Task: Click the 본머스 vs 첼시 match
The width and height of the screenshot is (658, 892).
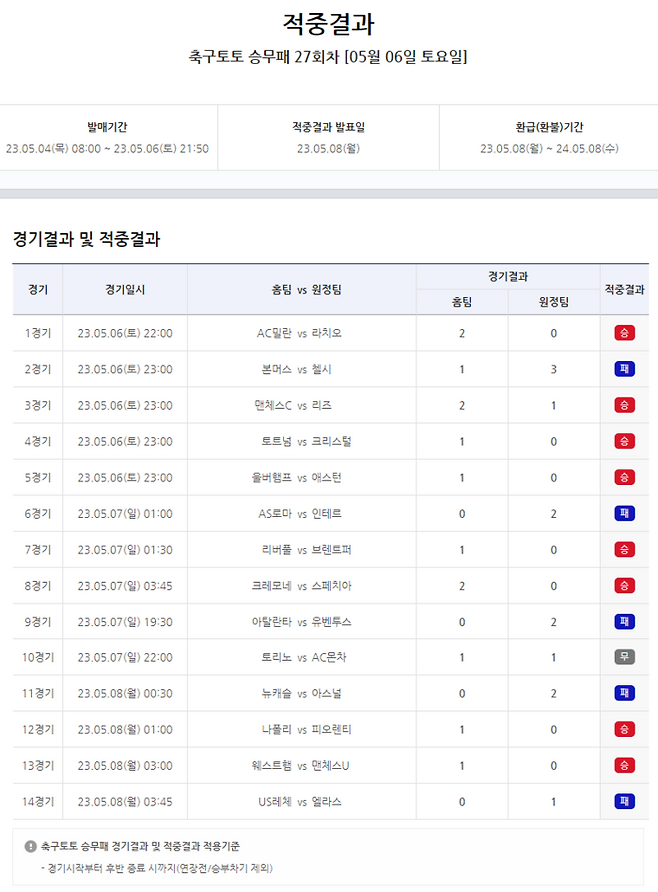Action: 296,369
